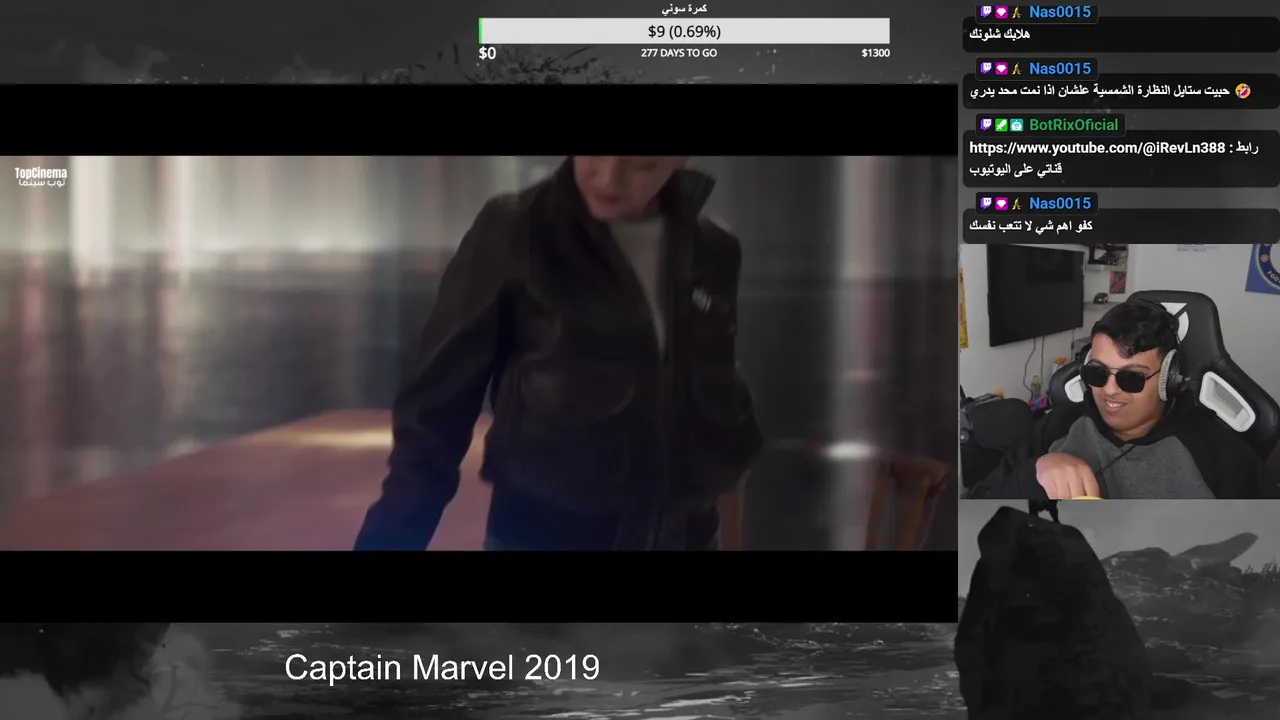Click the teal robot badge beside BotRixOficial
1280x720 pixels.
[x=1016, y=125]
